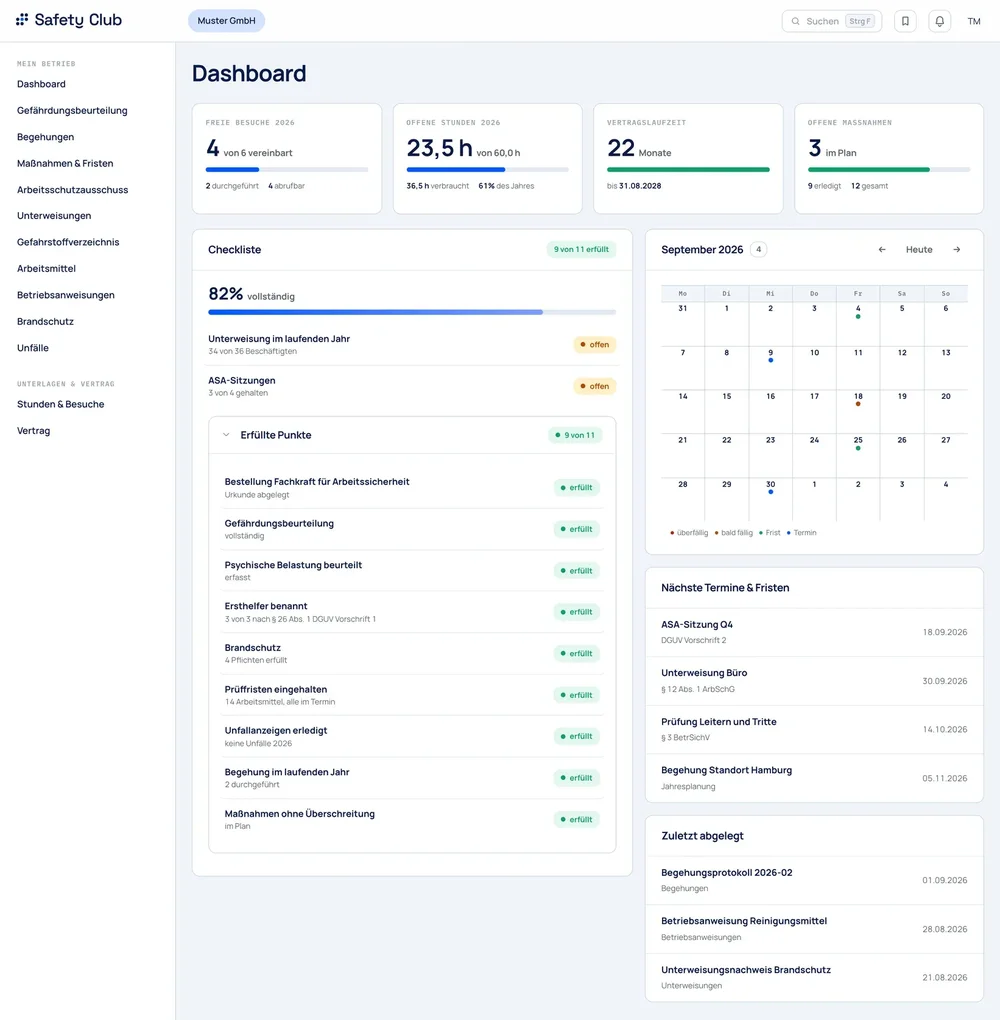Select September 9 in calendar
Viewport: 1000px width, 1020px height.
pyautogui.click(x=770, y=368)
